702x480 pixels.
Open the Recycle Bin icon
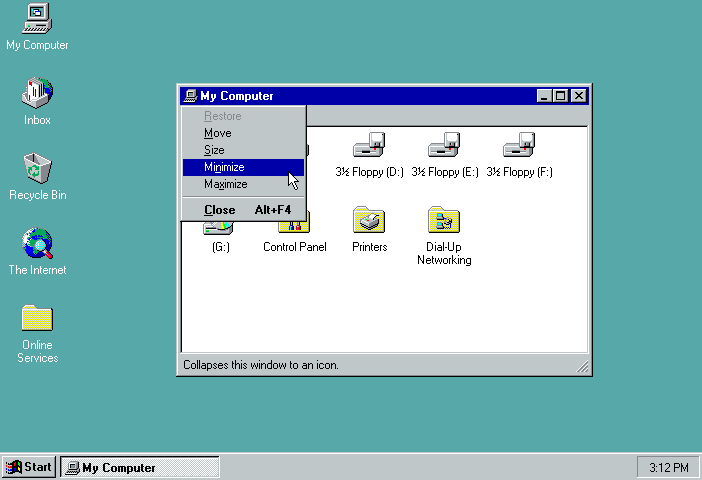(37, 169)
